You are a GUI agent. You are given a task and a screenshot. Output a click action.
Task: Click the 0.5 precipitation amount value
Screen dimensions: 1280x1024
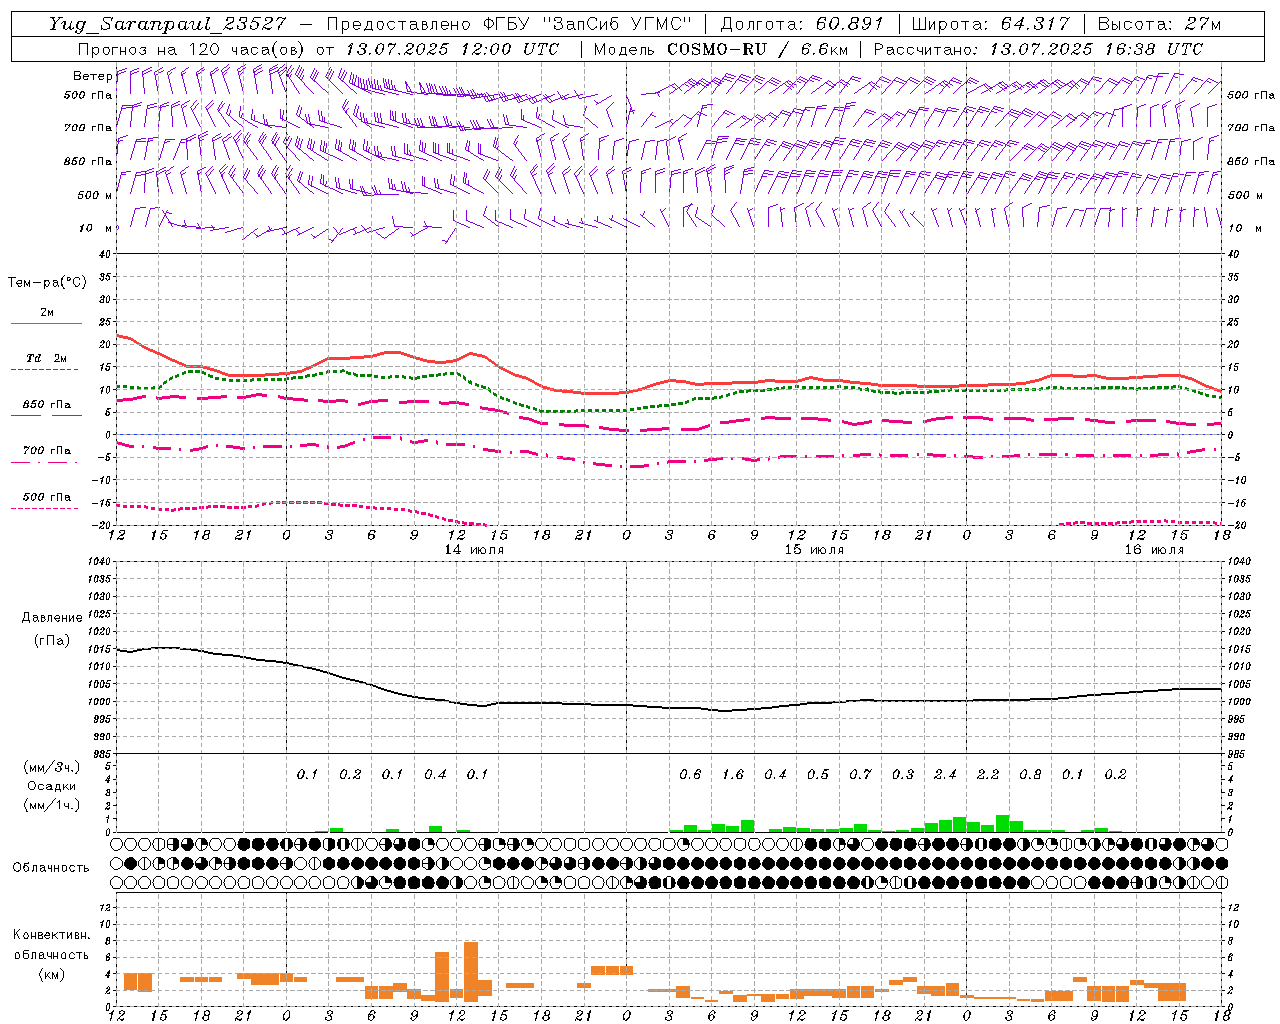click(x=818, y=775)
